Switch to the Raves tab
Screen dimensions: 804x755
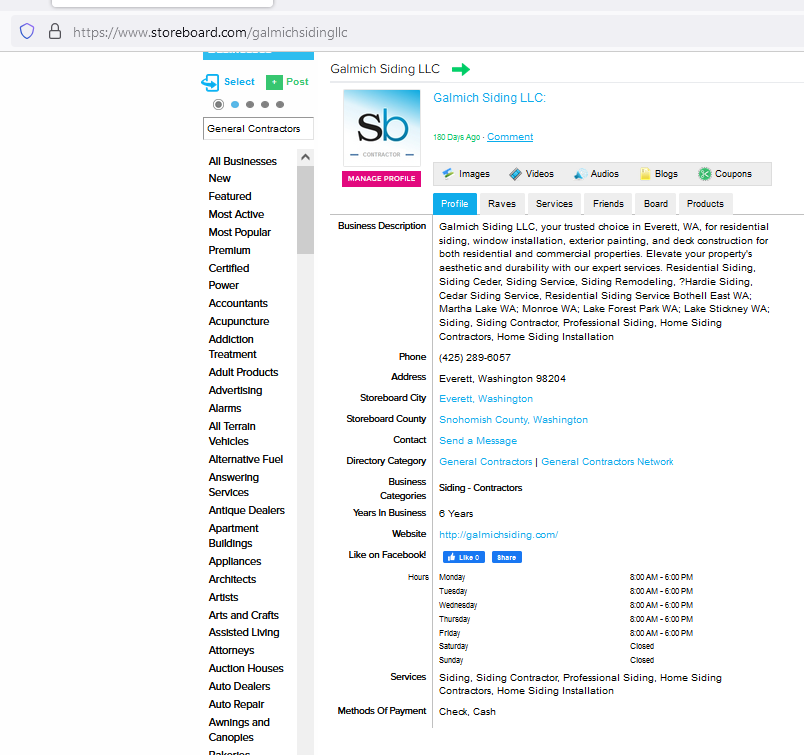click(502, 204)
